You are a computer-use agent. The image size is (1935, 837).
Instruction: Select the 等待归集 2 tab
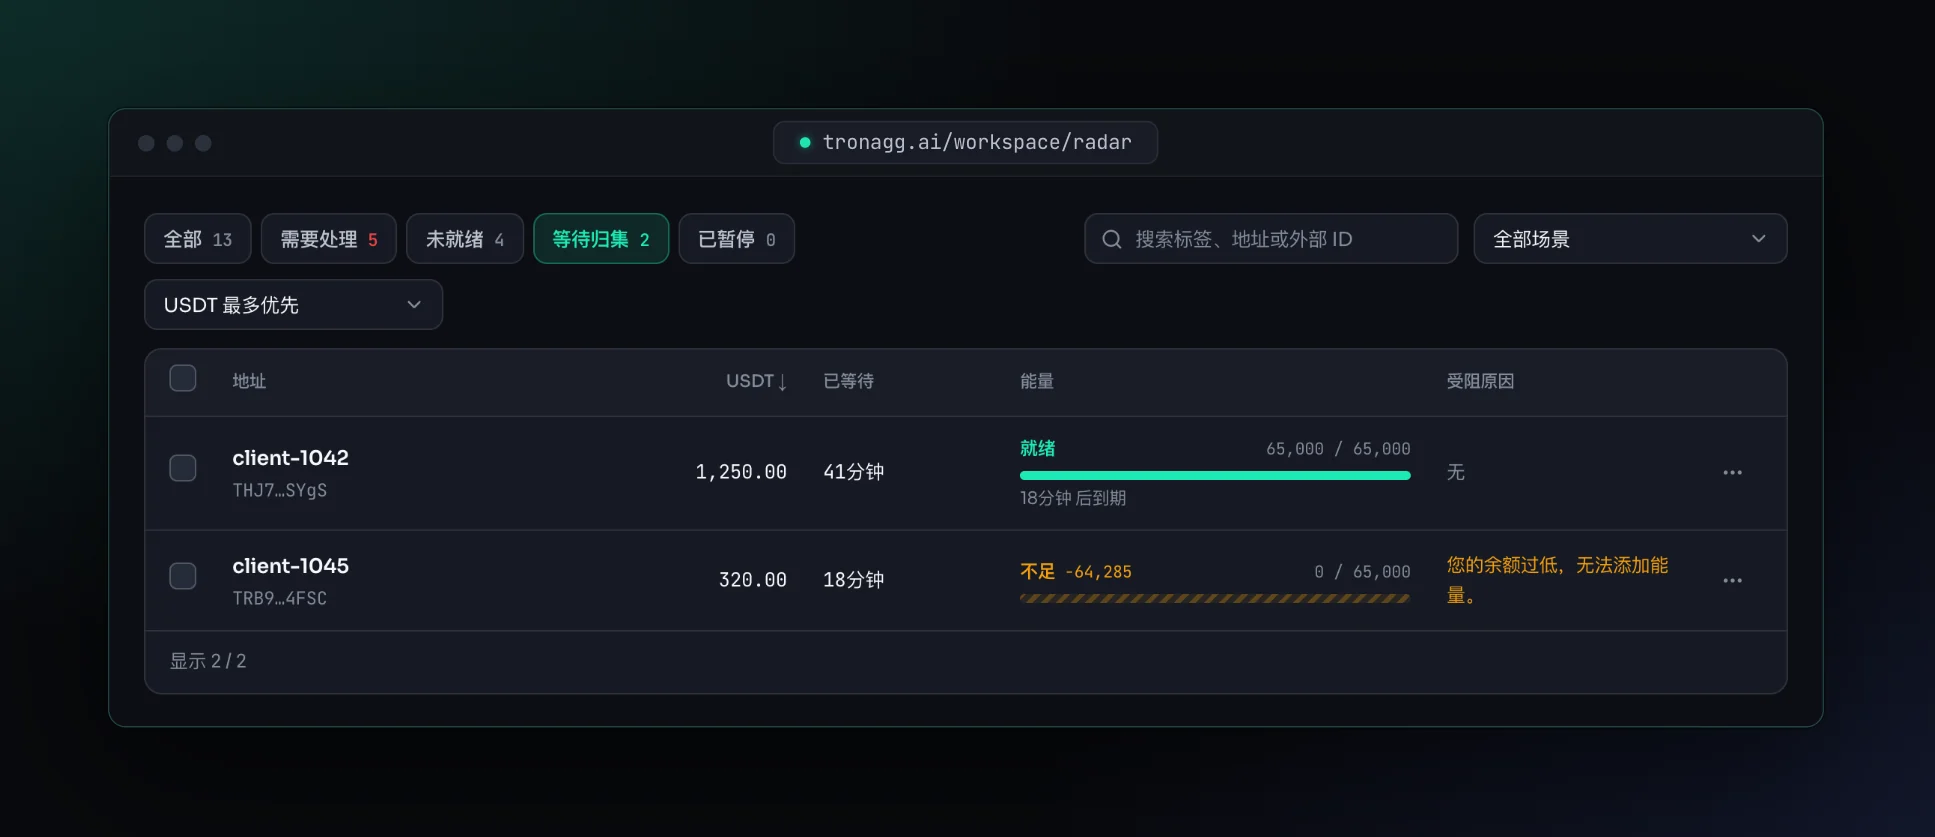(x=601, y=239)
